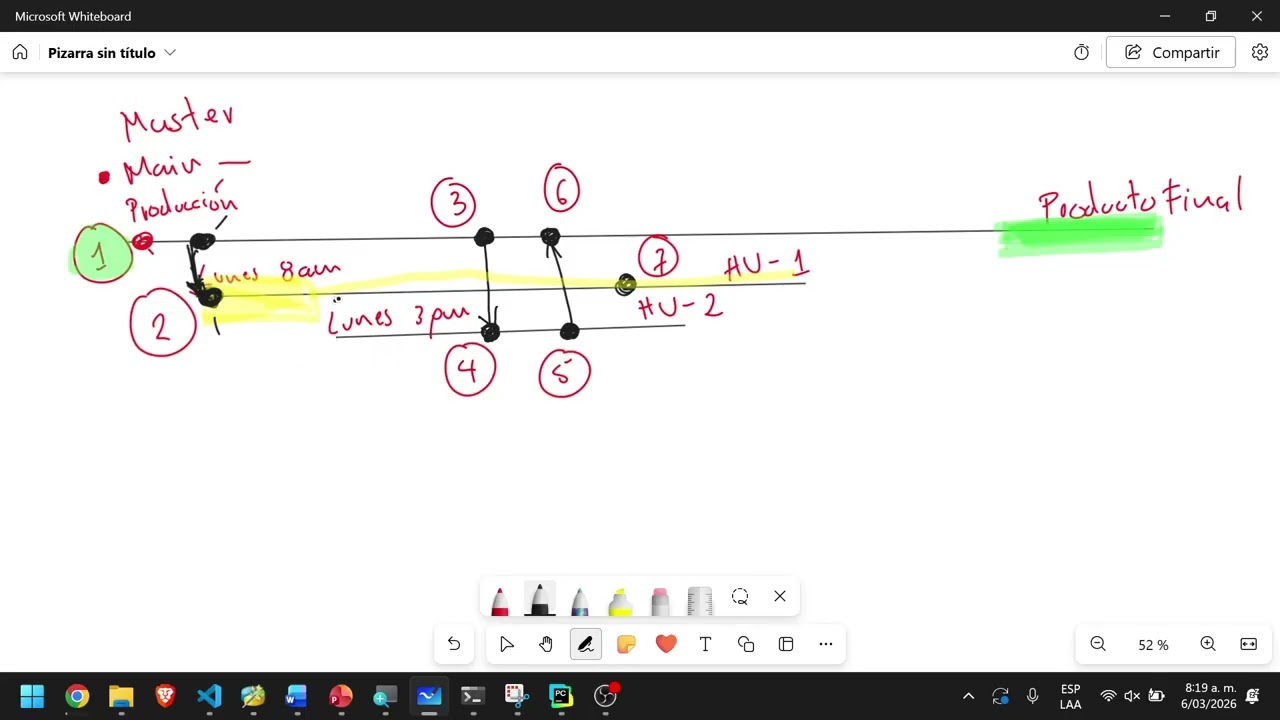Open the Windows Start menu

tap(32, 696)
